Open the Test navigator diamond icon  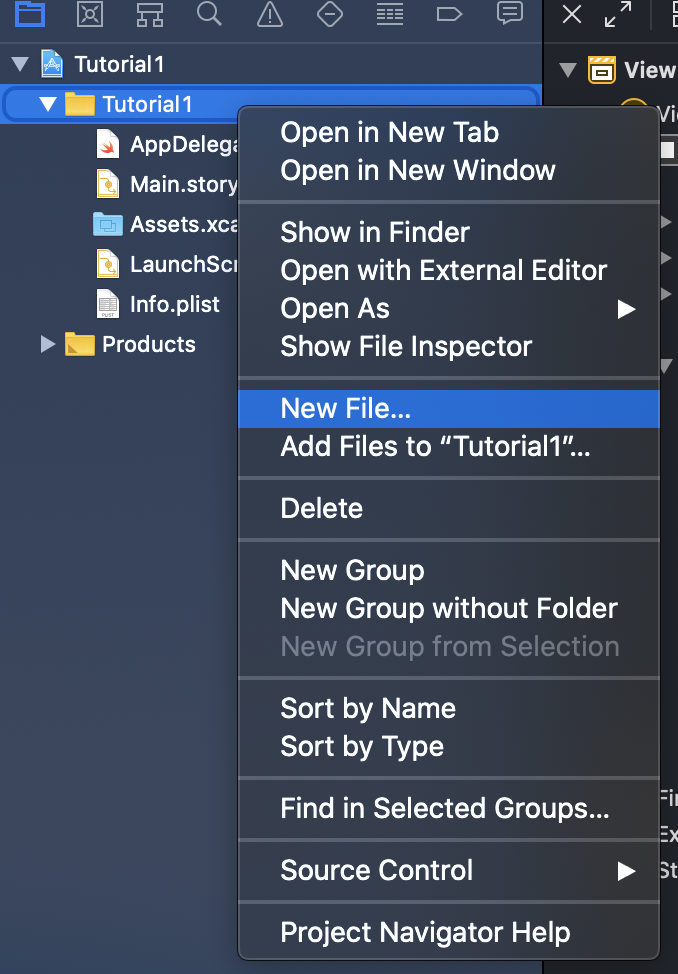point(330,14)
